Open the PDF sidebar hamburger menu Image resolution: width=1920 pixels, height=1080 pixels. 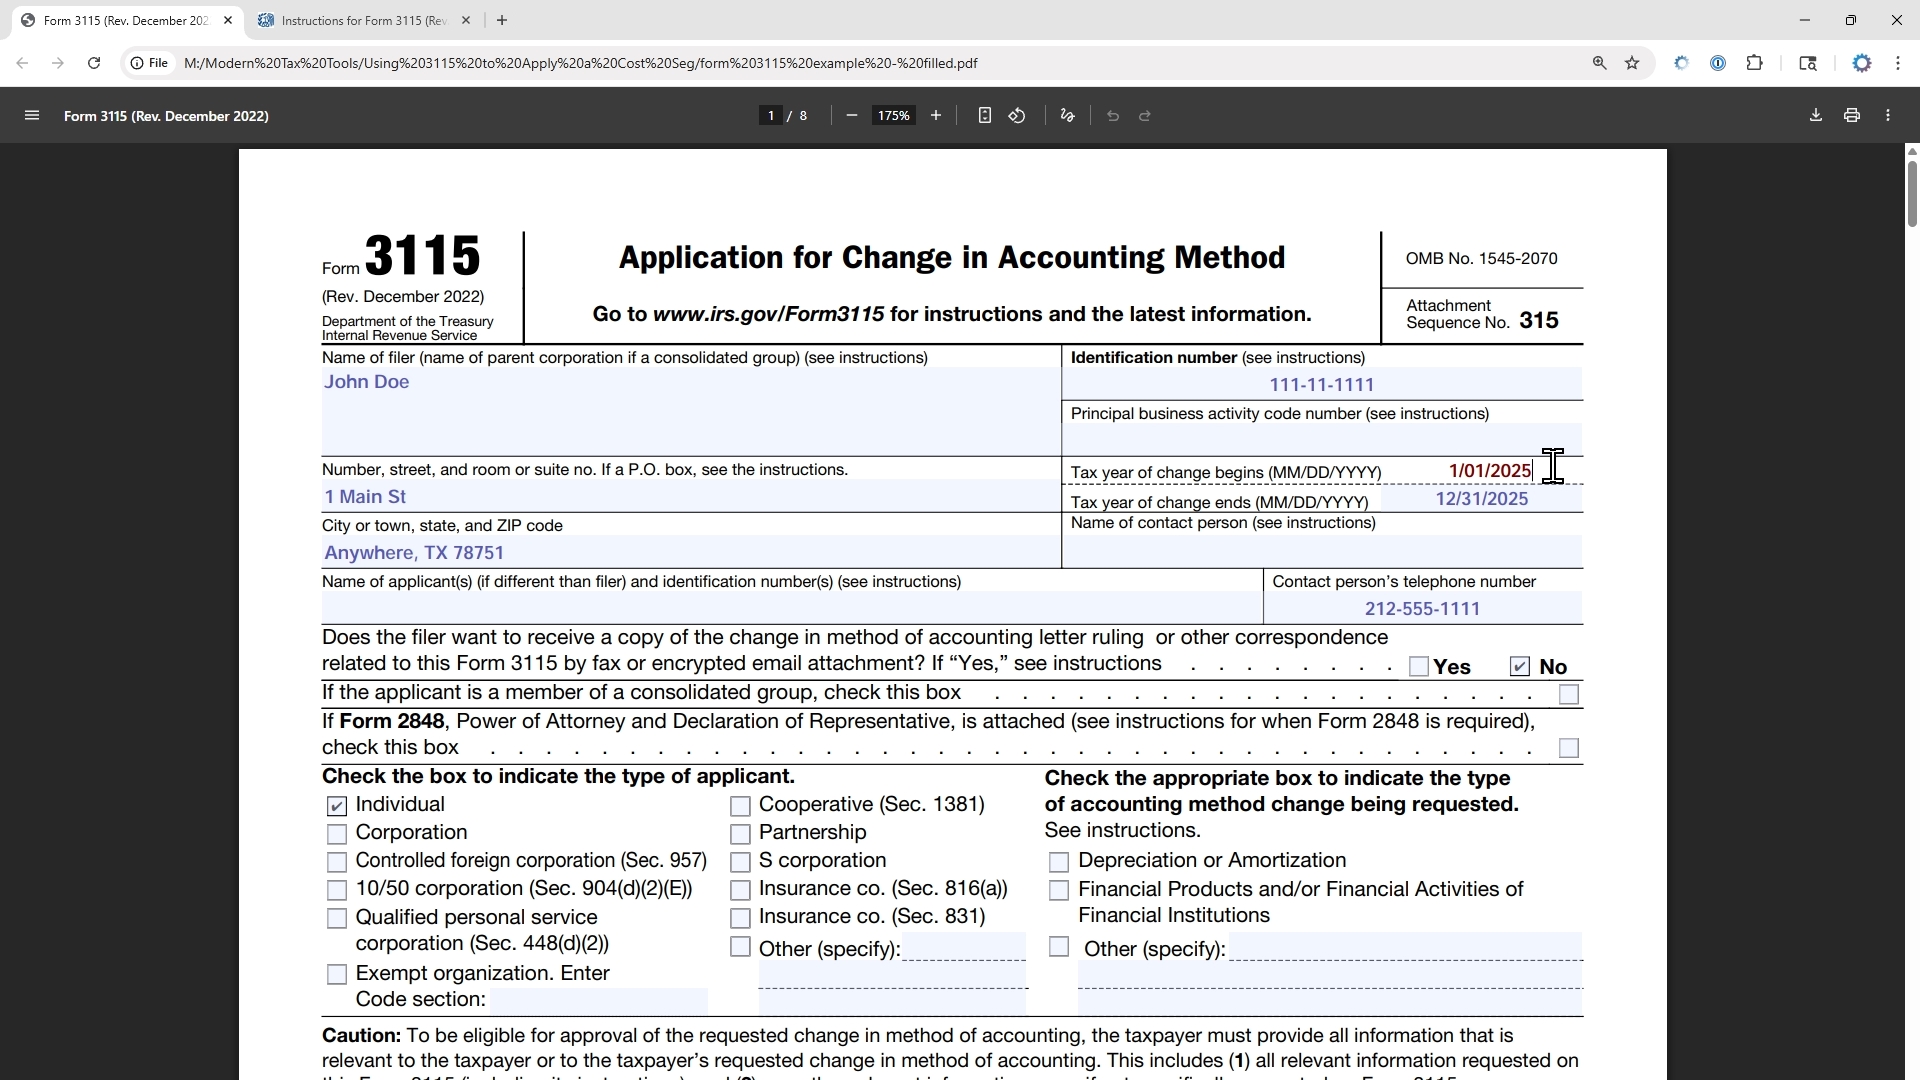(32, 116)
